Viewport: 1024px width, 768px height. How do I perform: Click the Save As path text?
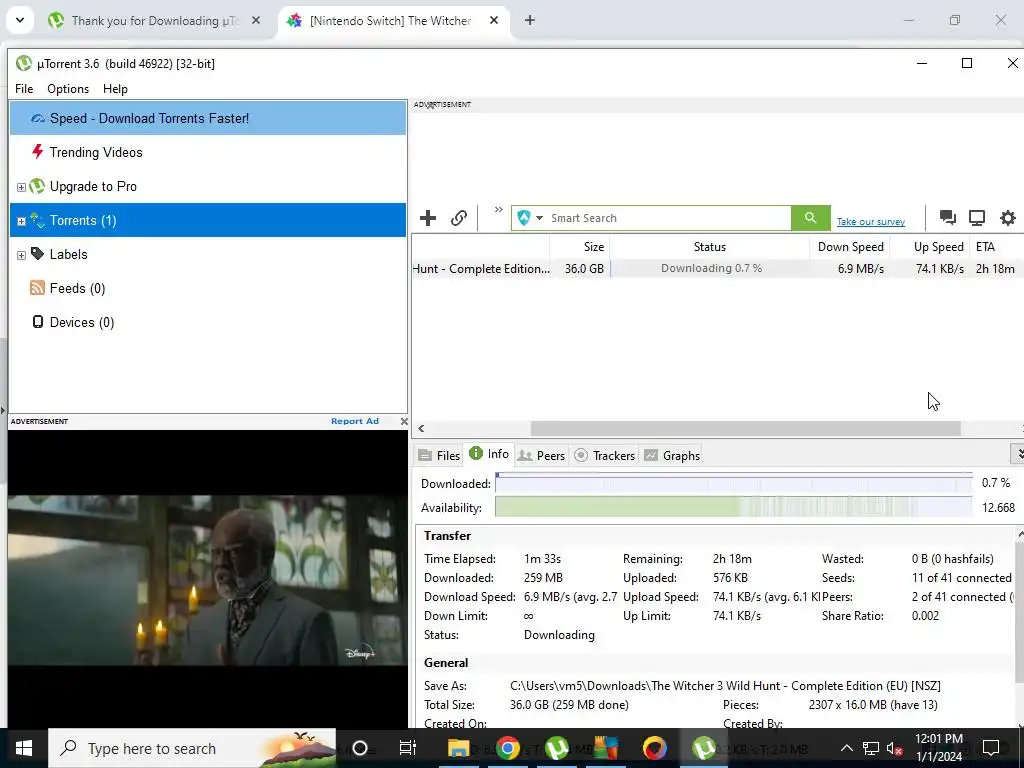[725, 686]
